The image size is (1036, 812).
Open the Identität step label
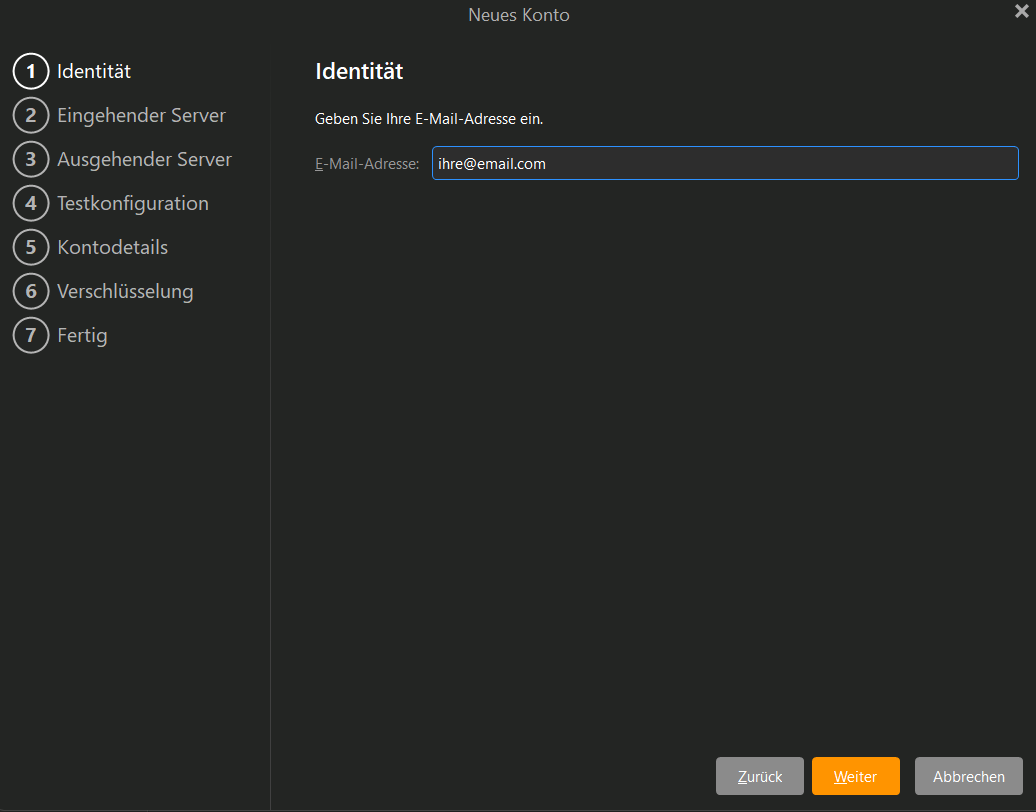pyautogui.click(x=94, y=72)
